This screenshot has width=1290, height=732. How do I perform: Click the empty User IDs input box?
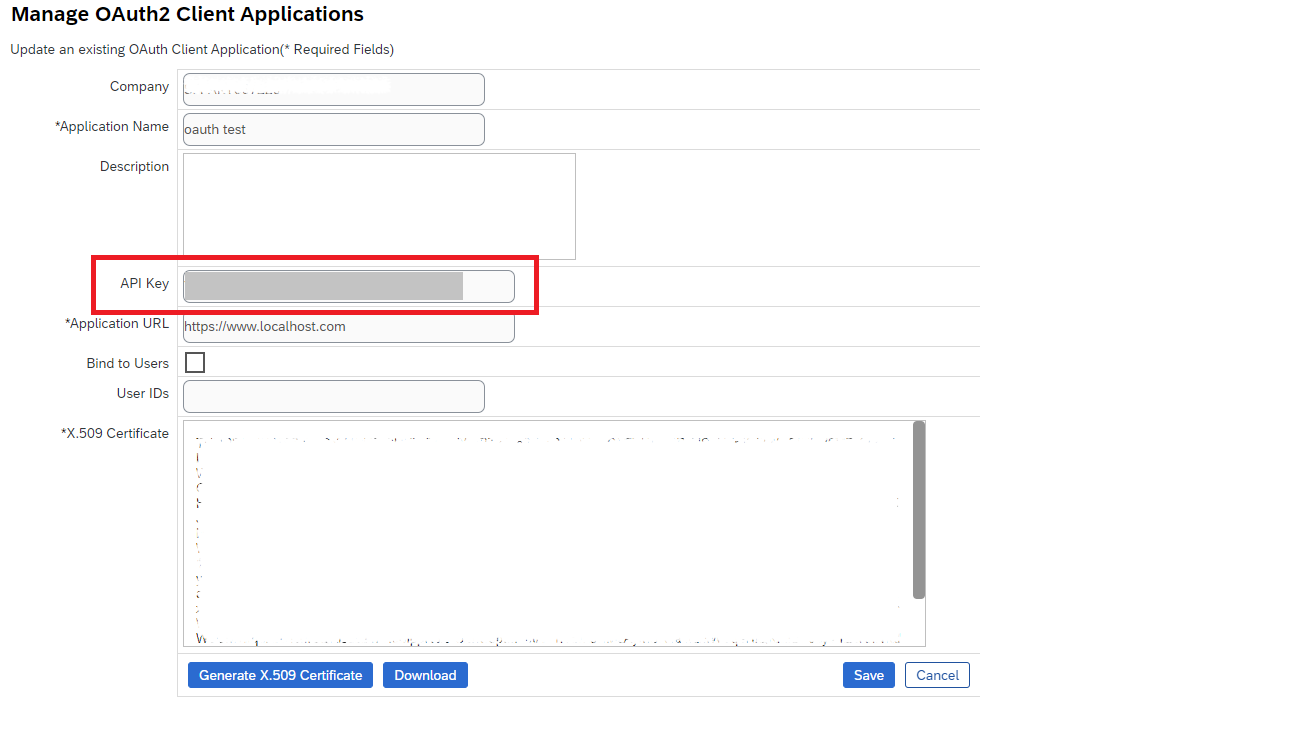pyautogui.click(x=334, y=396)
